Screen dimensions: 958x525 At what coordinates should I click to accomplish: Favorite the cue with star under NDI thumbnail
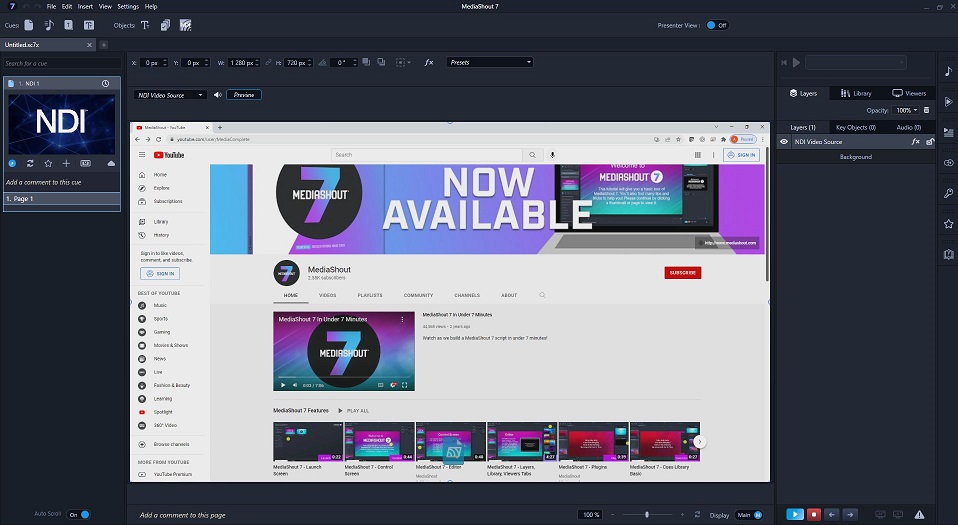point(48,163)
